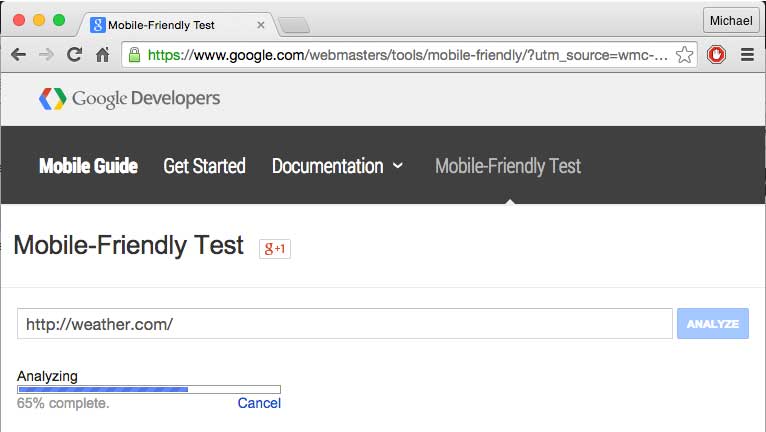Cancel the analysis in progress

(x=259, y=403)
